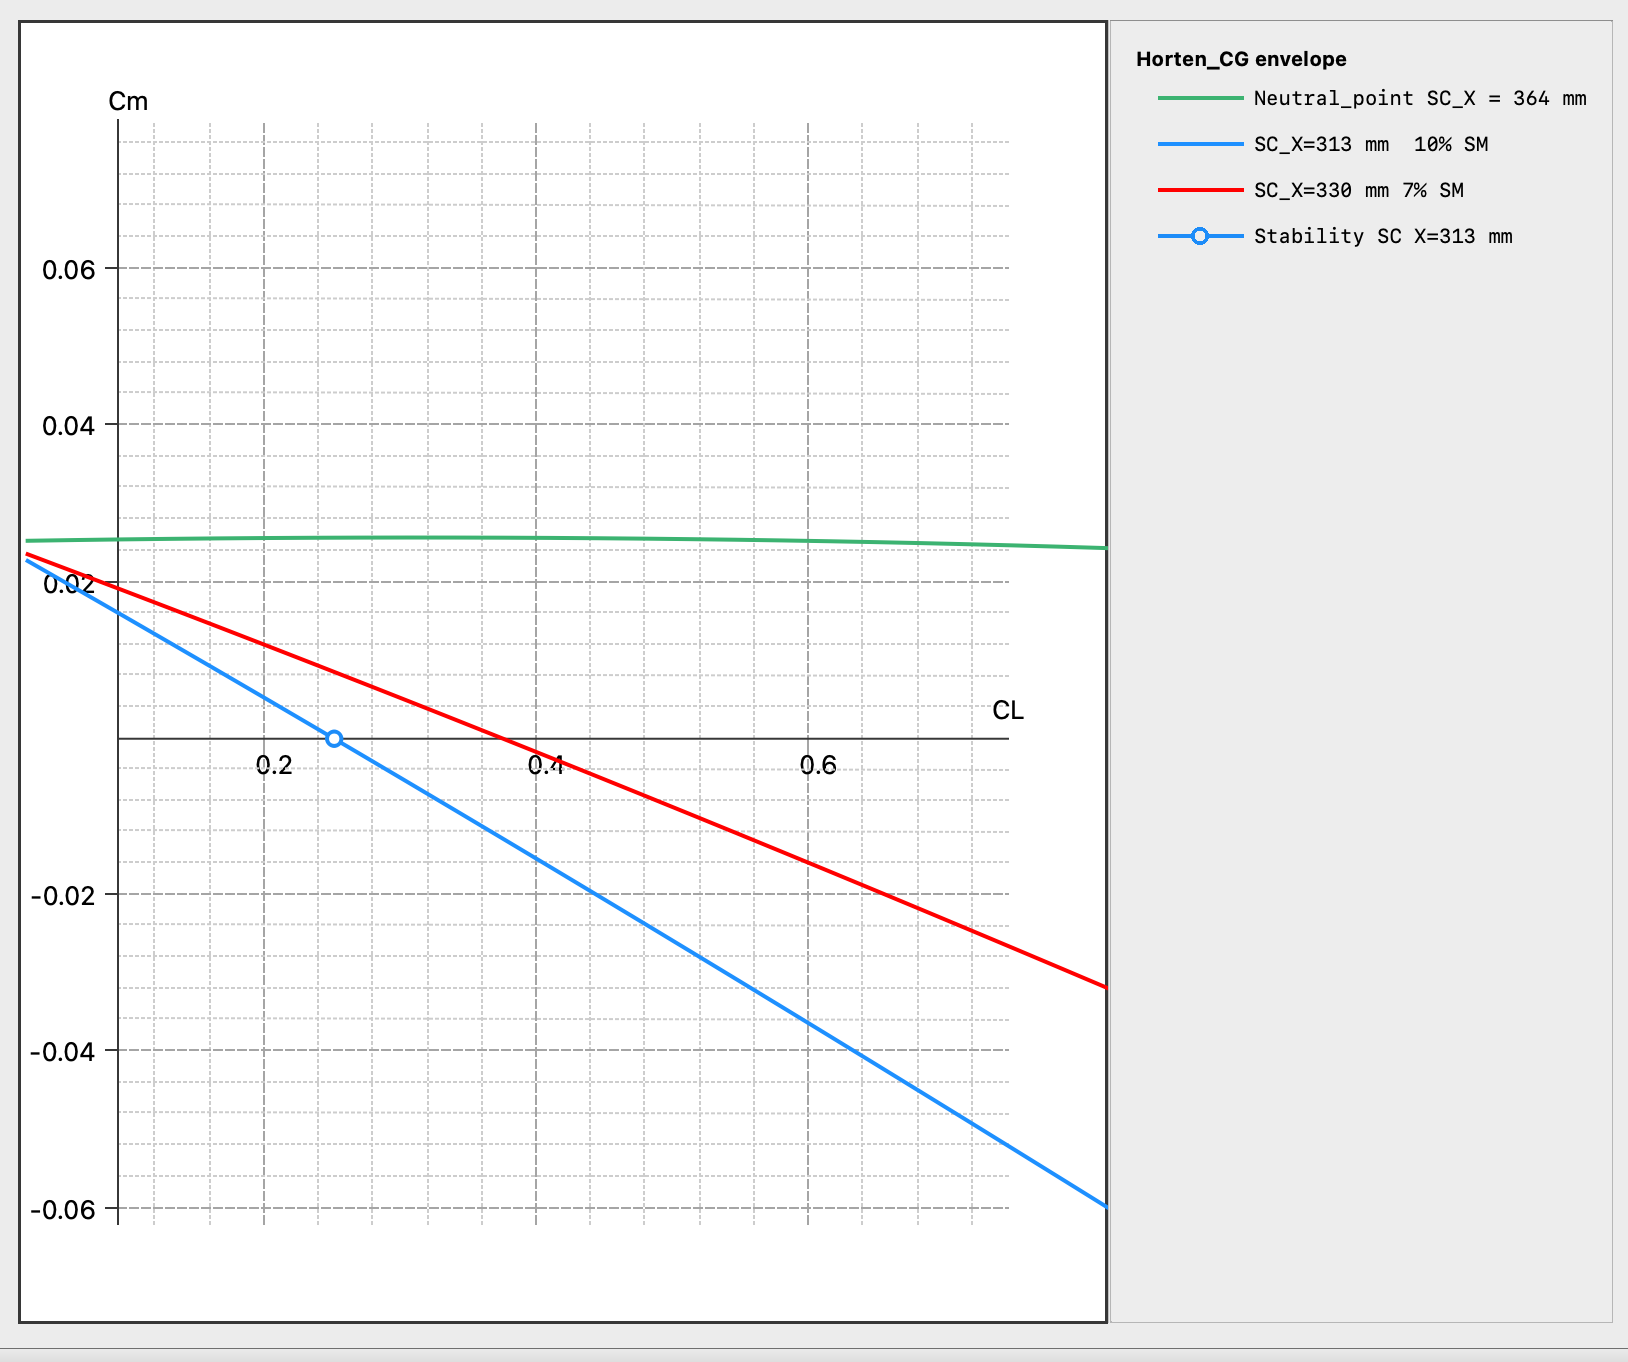The image size is (1628, 1362).
Task: Select the 'Stability SC X=313 mm' legend label
Action: (1382, 236)
